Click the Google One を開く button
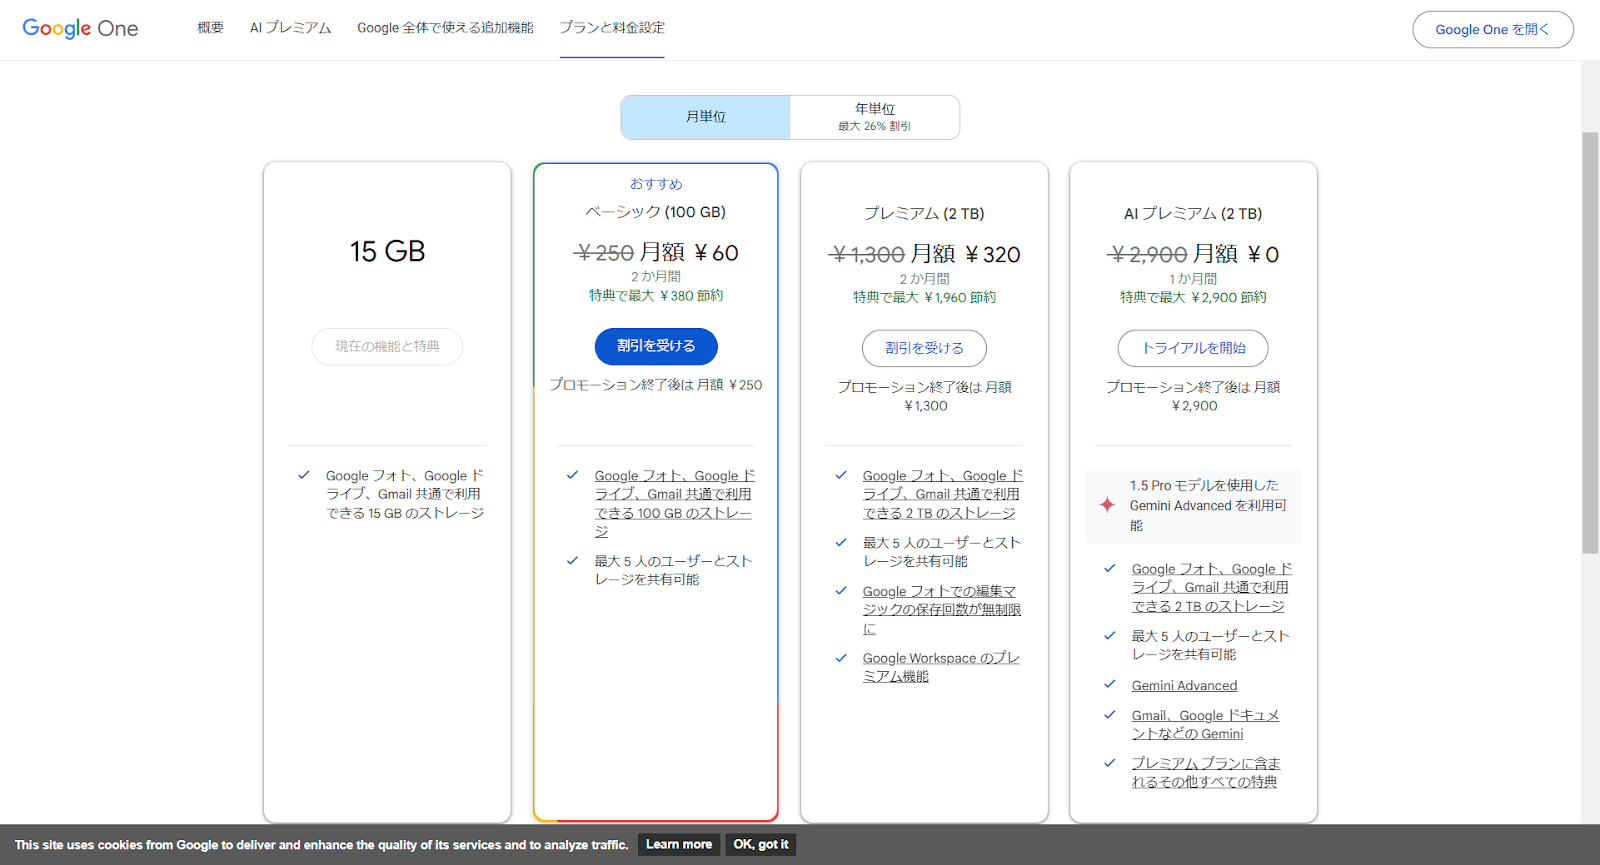The height and width of the screenshot is (865, 1600). coord(1492,29)
